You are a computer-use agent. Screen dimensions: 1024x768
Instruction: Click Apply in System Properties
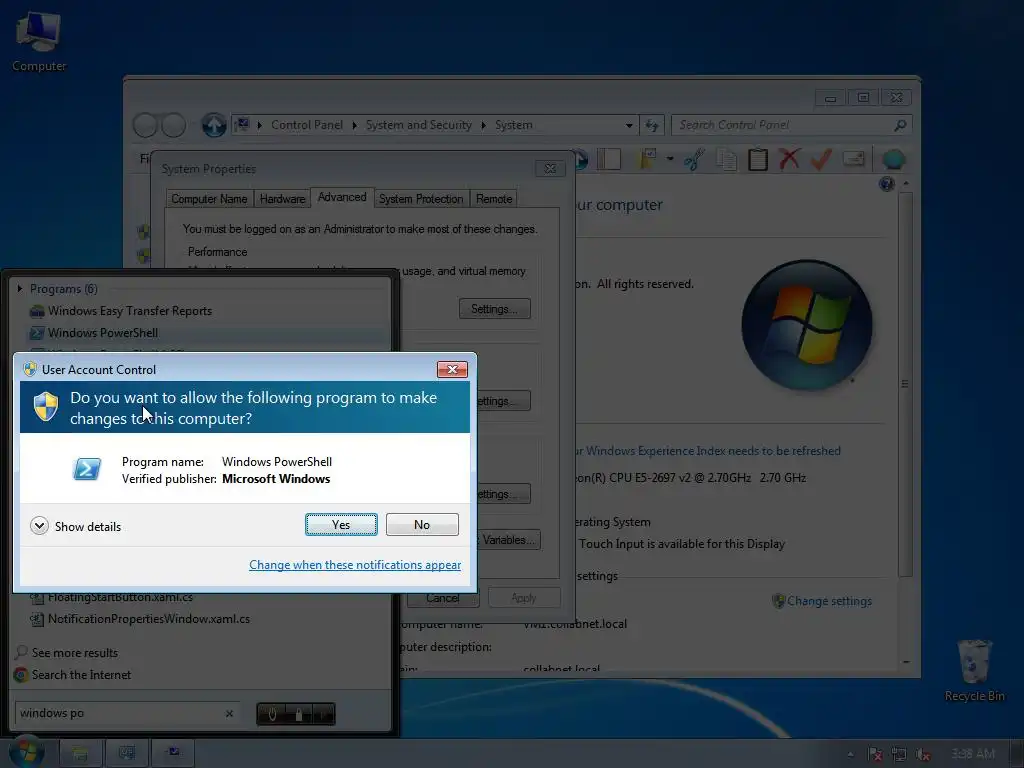524,598
